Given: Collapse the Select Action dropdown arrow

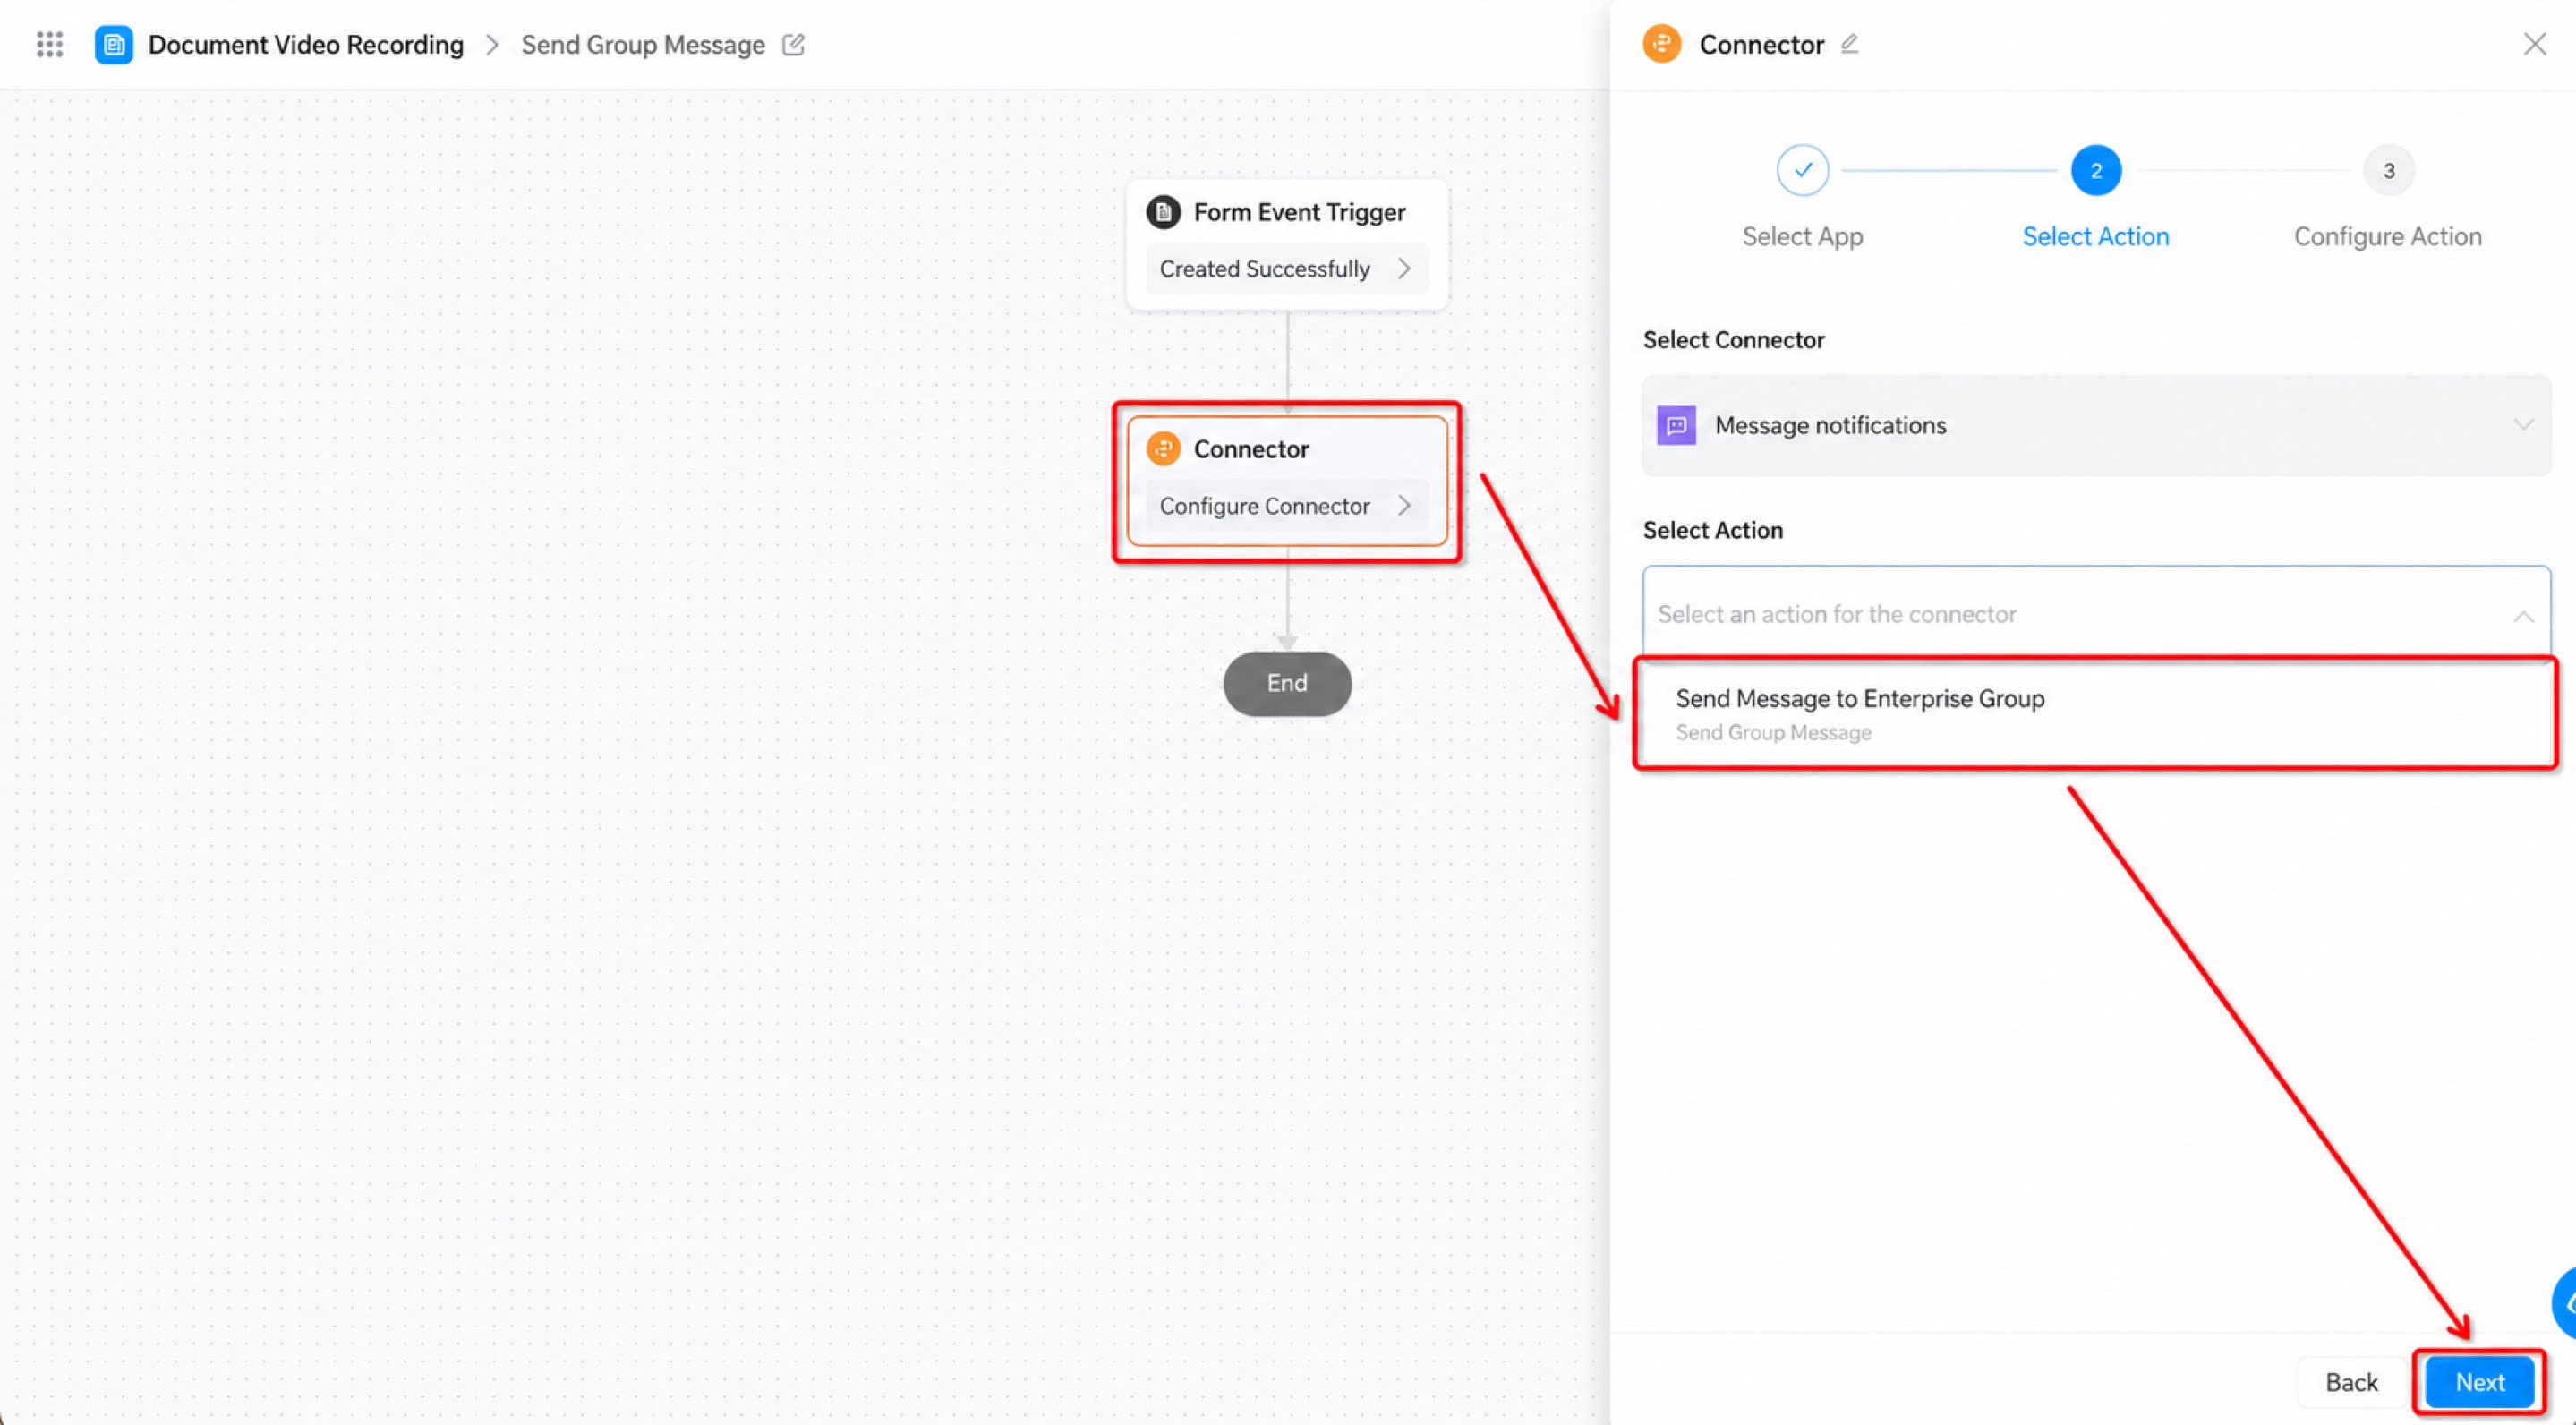Looking at the screenshot, I should [x=2524, y=615].
